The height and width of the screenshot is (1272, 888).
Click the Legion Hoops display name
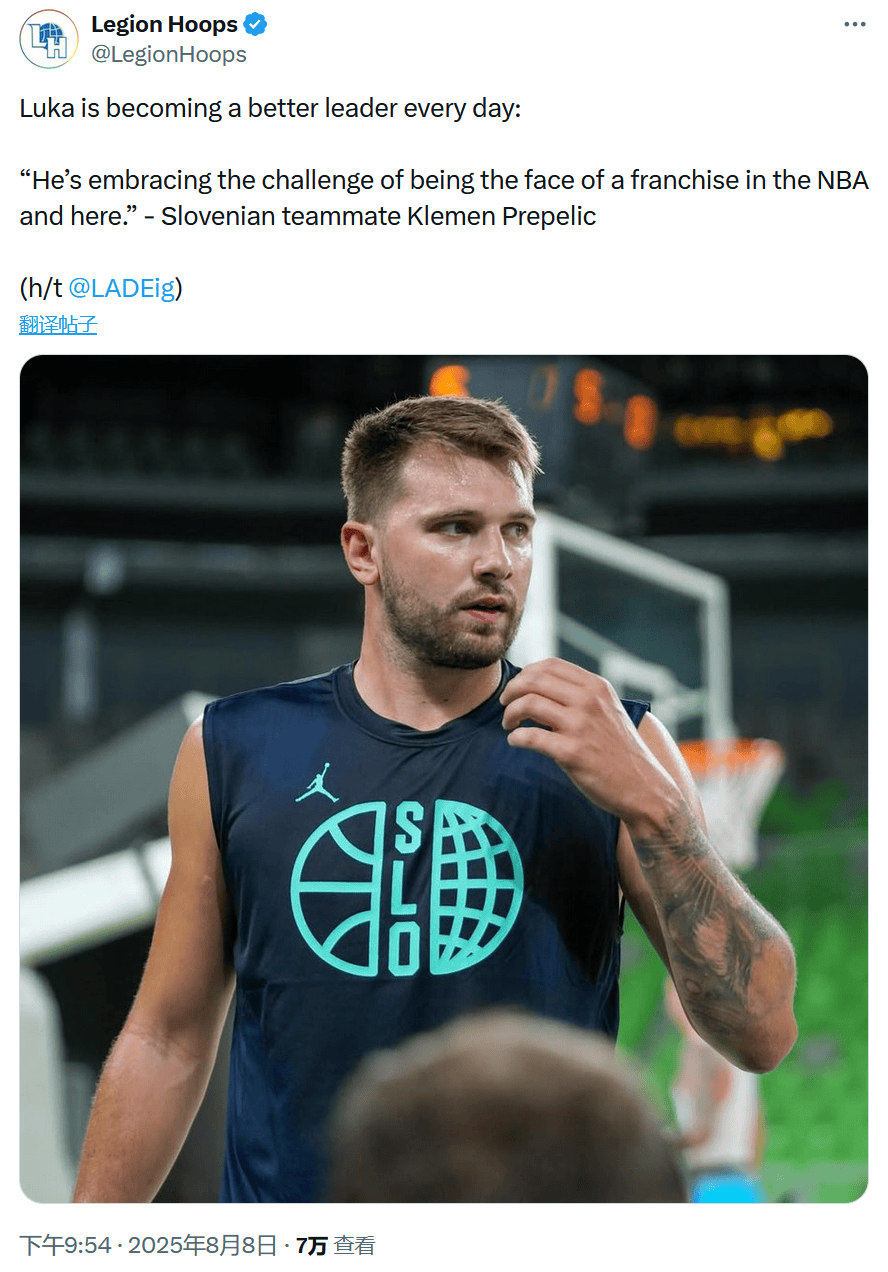point(164,25)
